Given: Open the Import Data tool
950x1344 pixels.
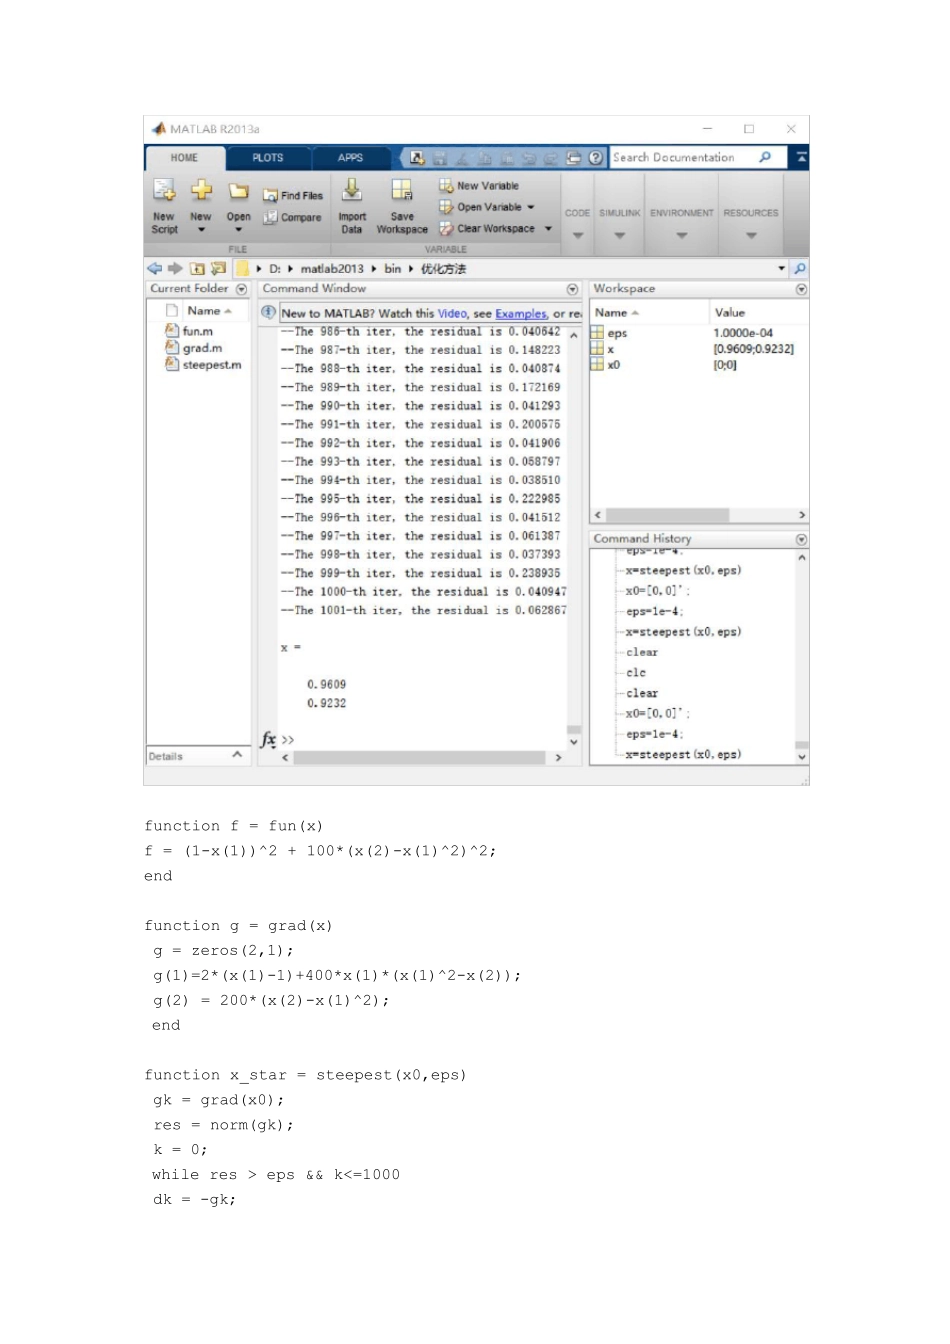Looking at the screenshot, I should click(x=352, y=191).
